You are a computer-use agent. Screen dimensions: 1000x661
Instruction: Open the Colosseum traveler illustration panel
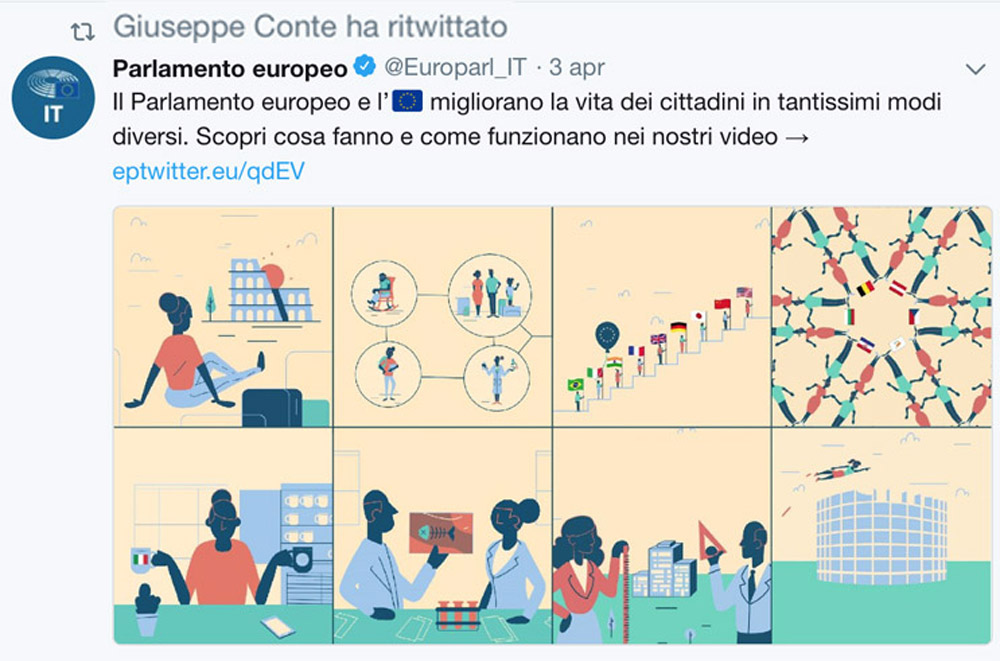(223, 316)
